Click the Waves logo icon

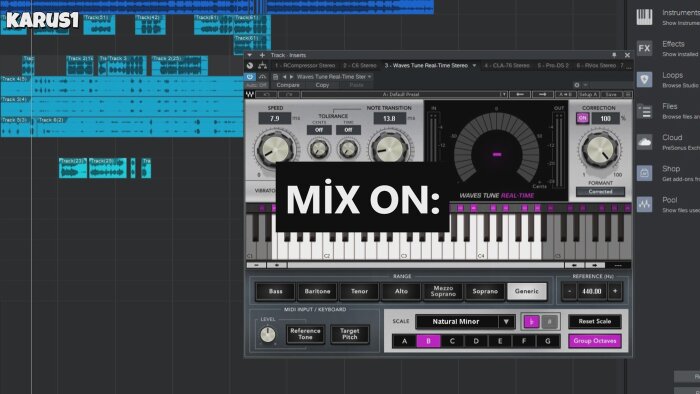250,94
